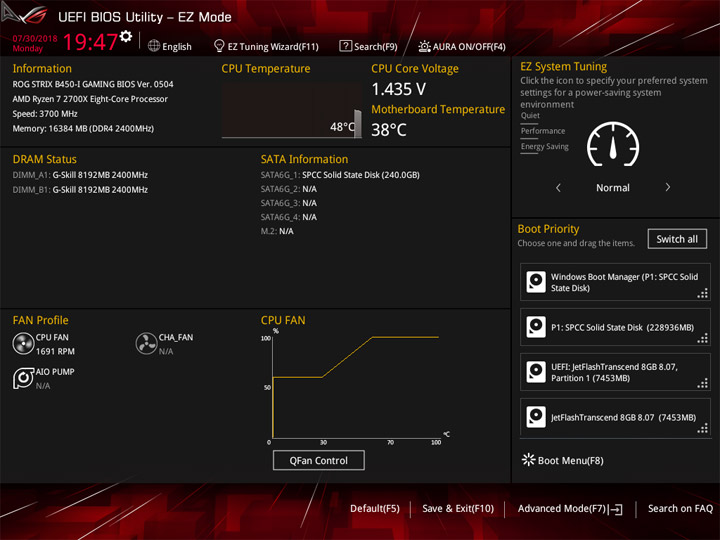
Task: Click the Memory: 16384 MB line
Action: click(x=83, y=128)
